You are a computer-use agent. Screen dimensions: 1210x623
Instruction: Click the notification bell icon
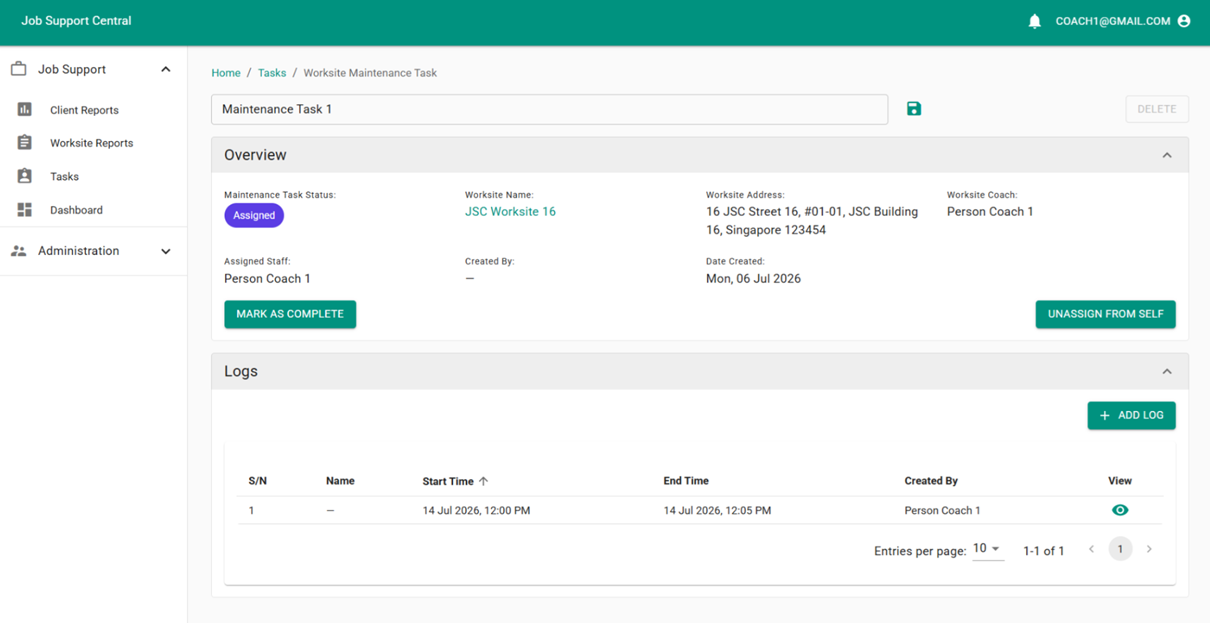tap(1035, 21)
